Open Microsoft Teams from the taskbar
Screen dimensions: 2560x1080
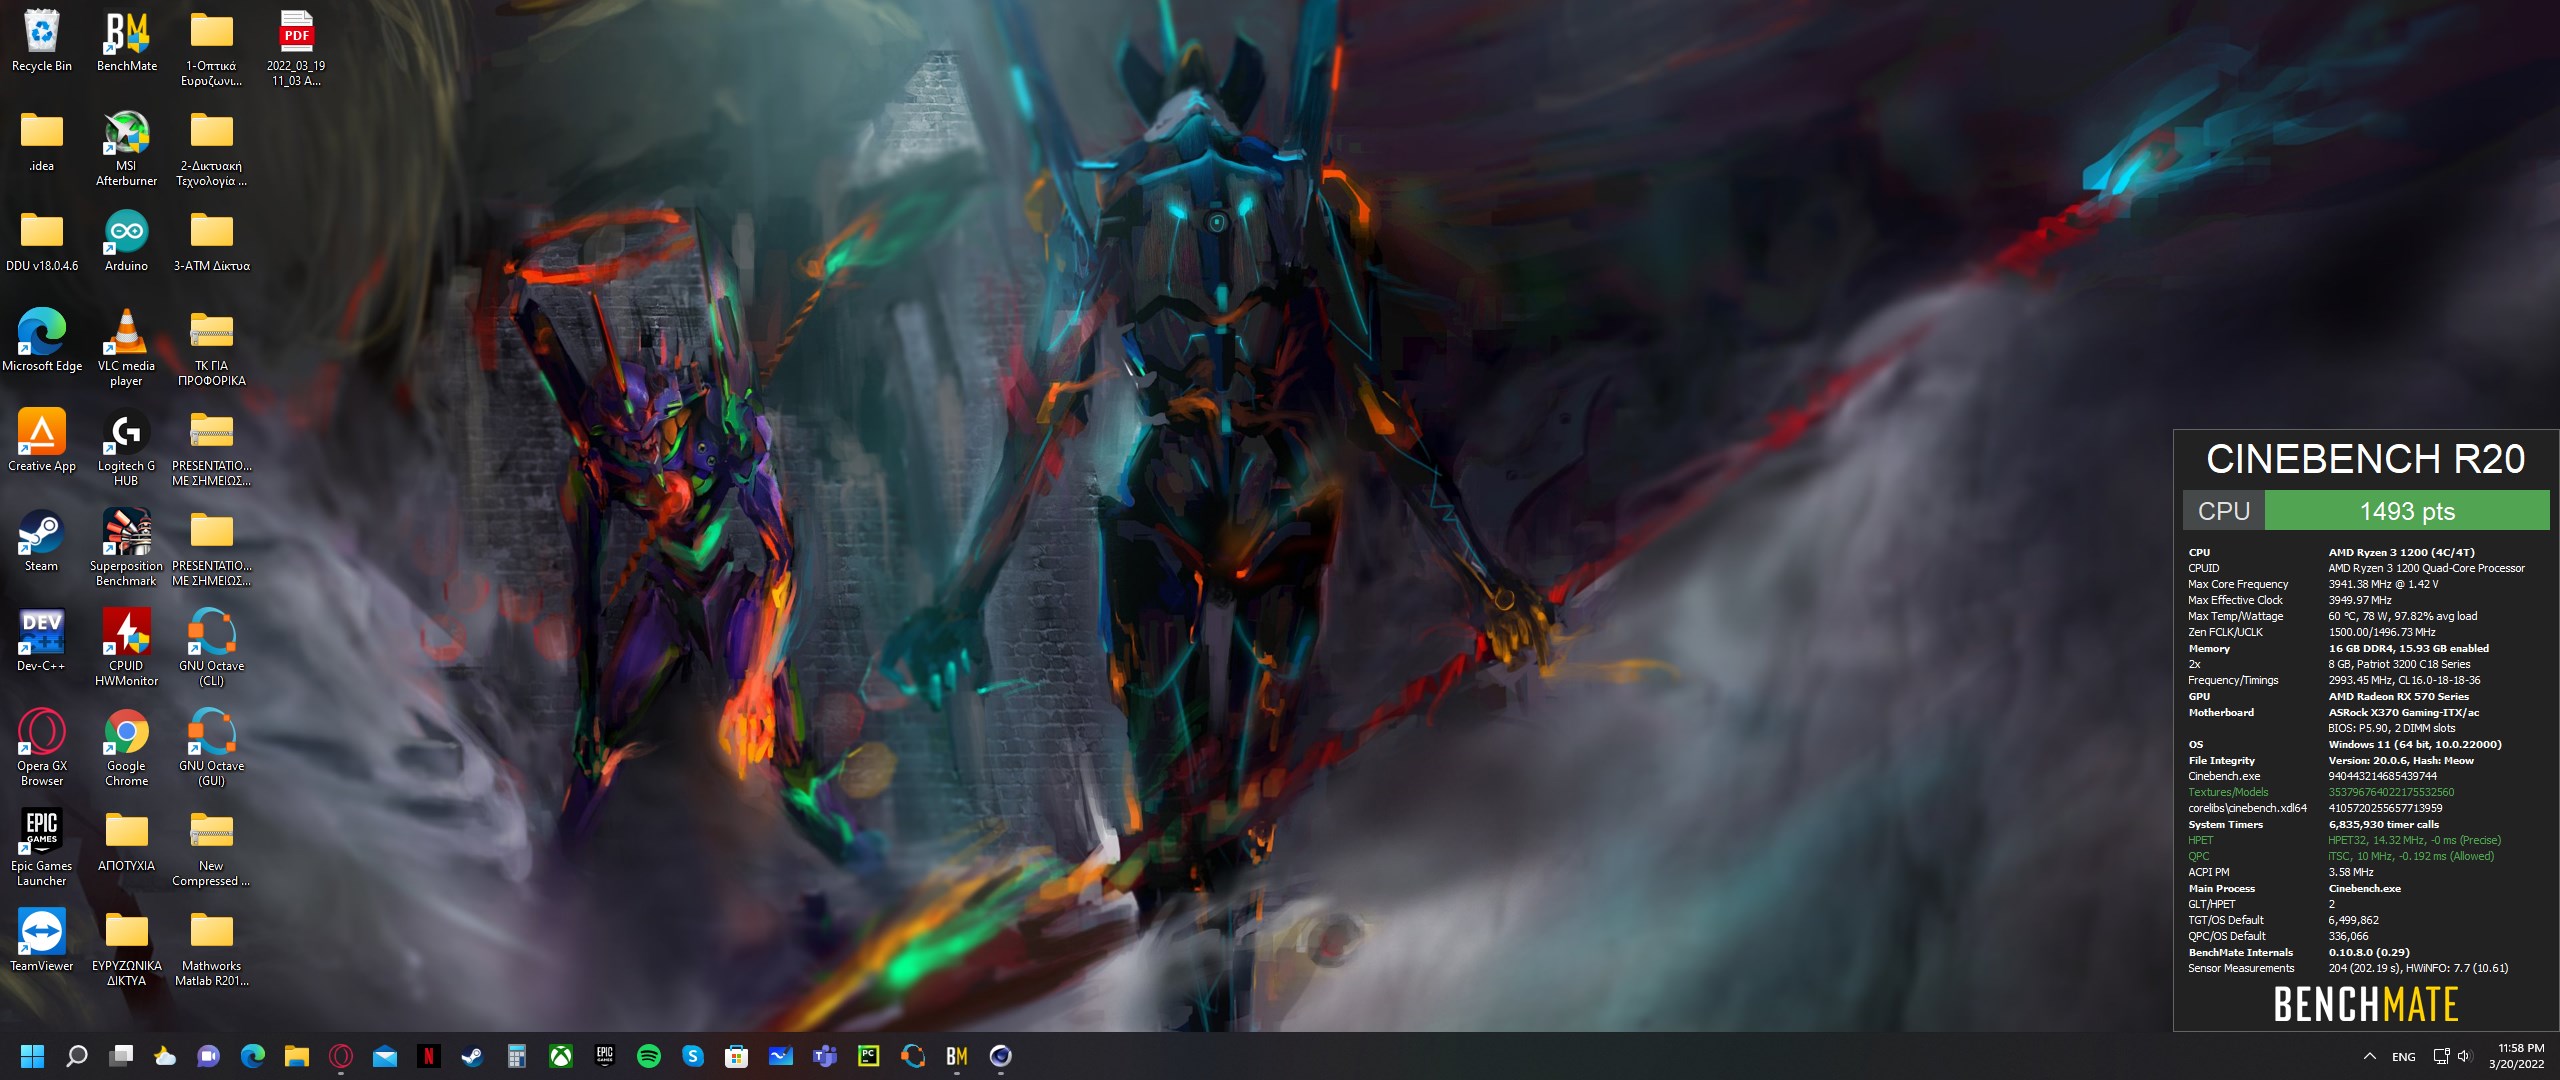[825, 1056]
